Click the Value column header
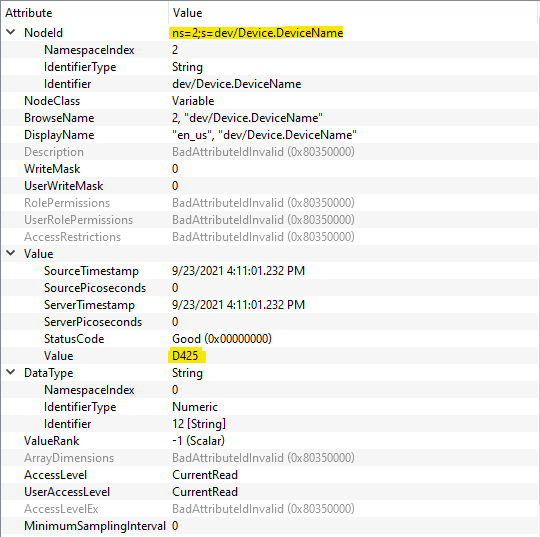 (354, 13)
